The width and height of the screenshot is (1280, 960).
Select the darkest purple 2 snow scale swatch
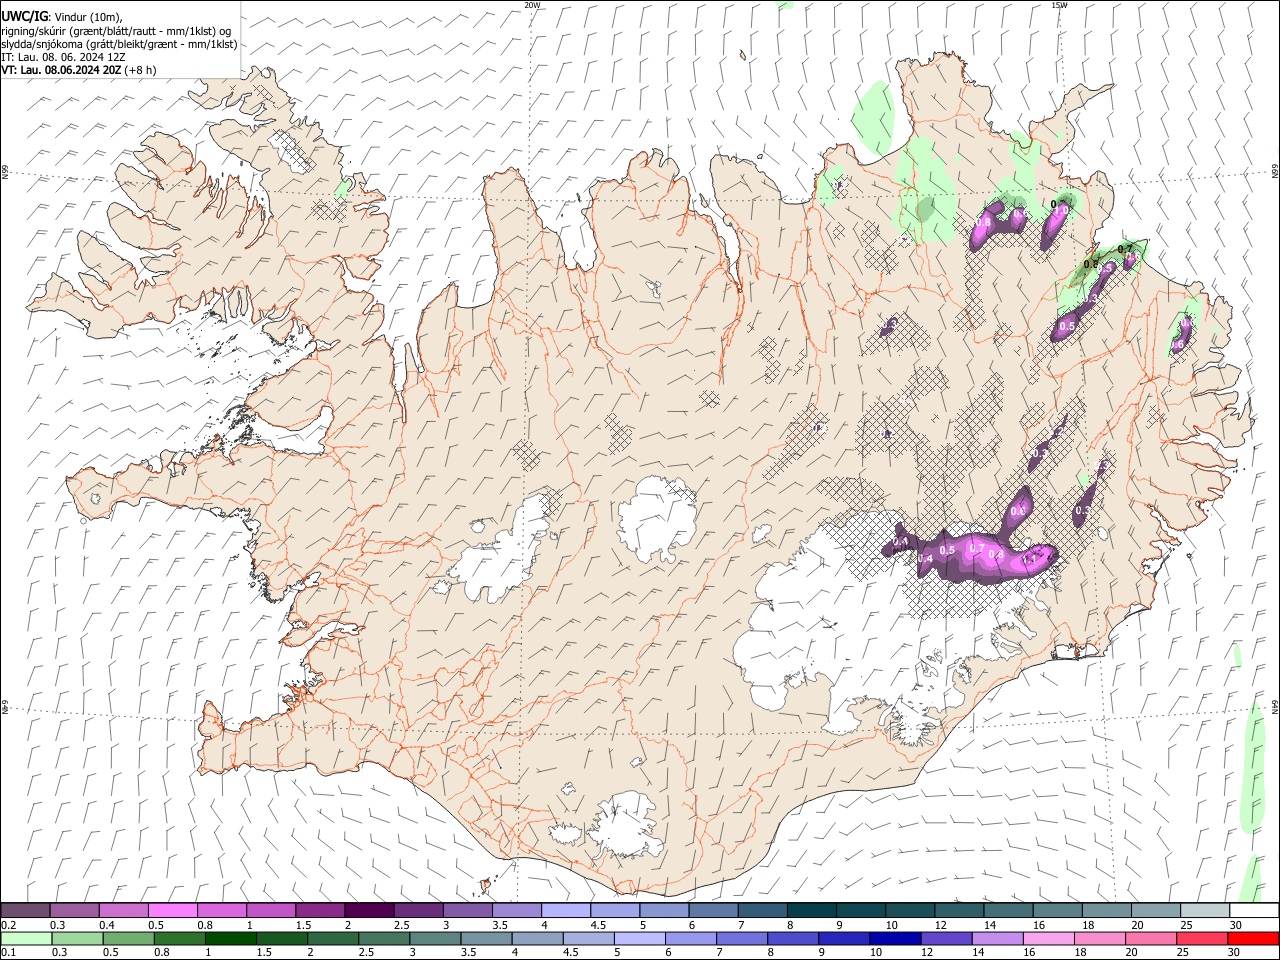[x=368, y=910]
